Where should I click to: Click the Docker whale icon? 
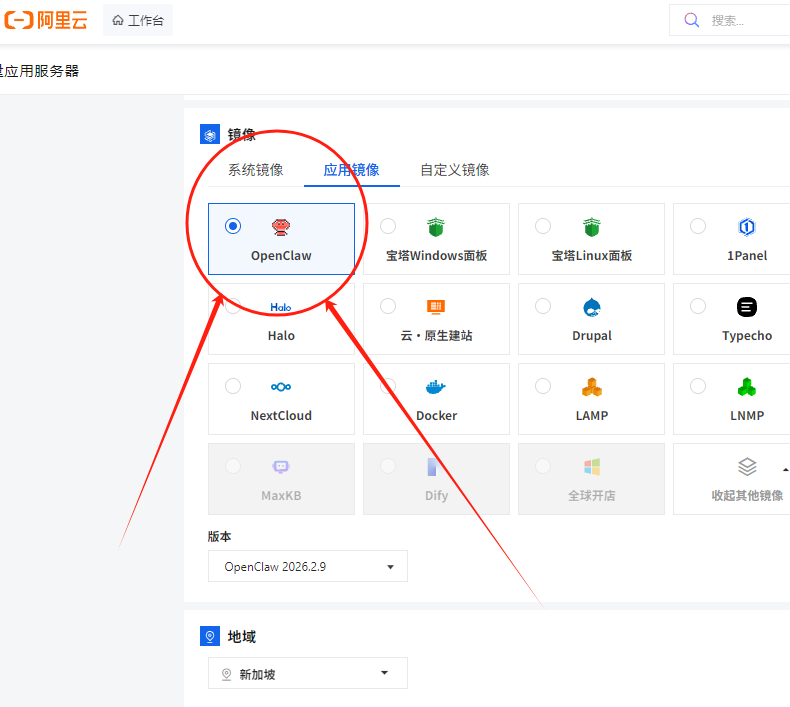tap(436, 387)
